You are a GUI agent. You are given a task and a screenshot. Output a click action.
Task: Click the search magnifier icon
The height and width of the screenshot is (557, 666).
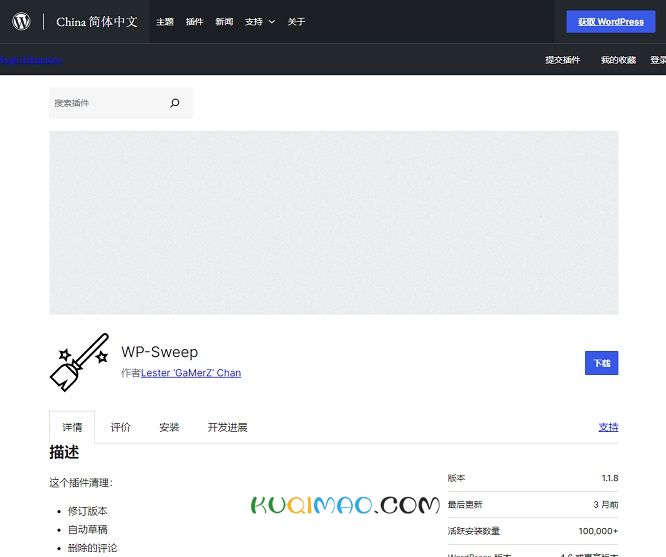[x=175, y=103]
